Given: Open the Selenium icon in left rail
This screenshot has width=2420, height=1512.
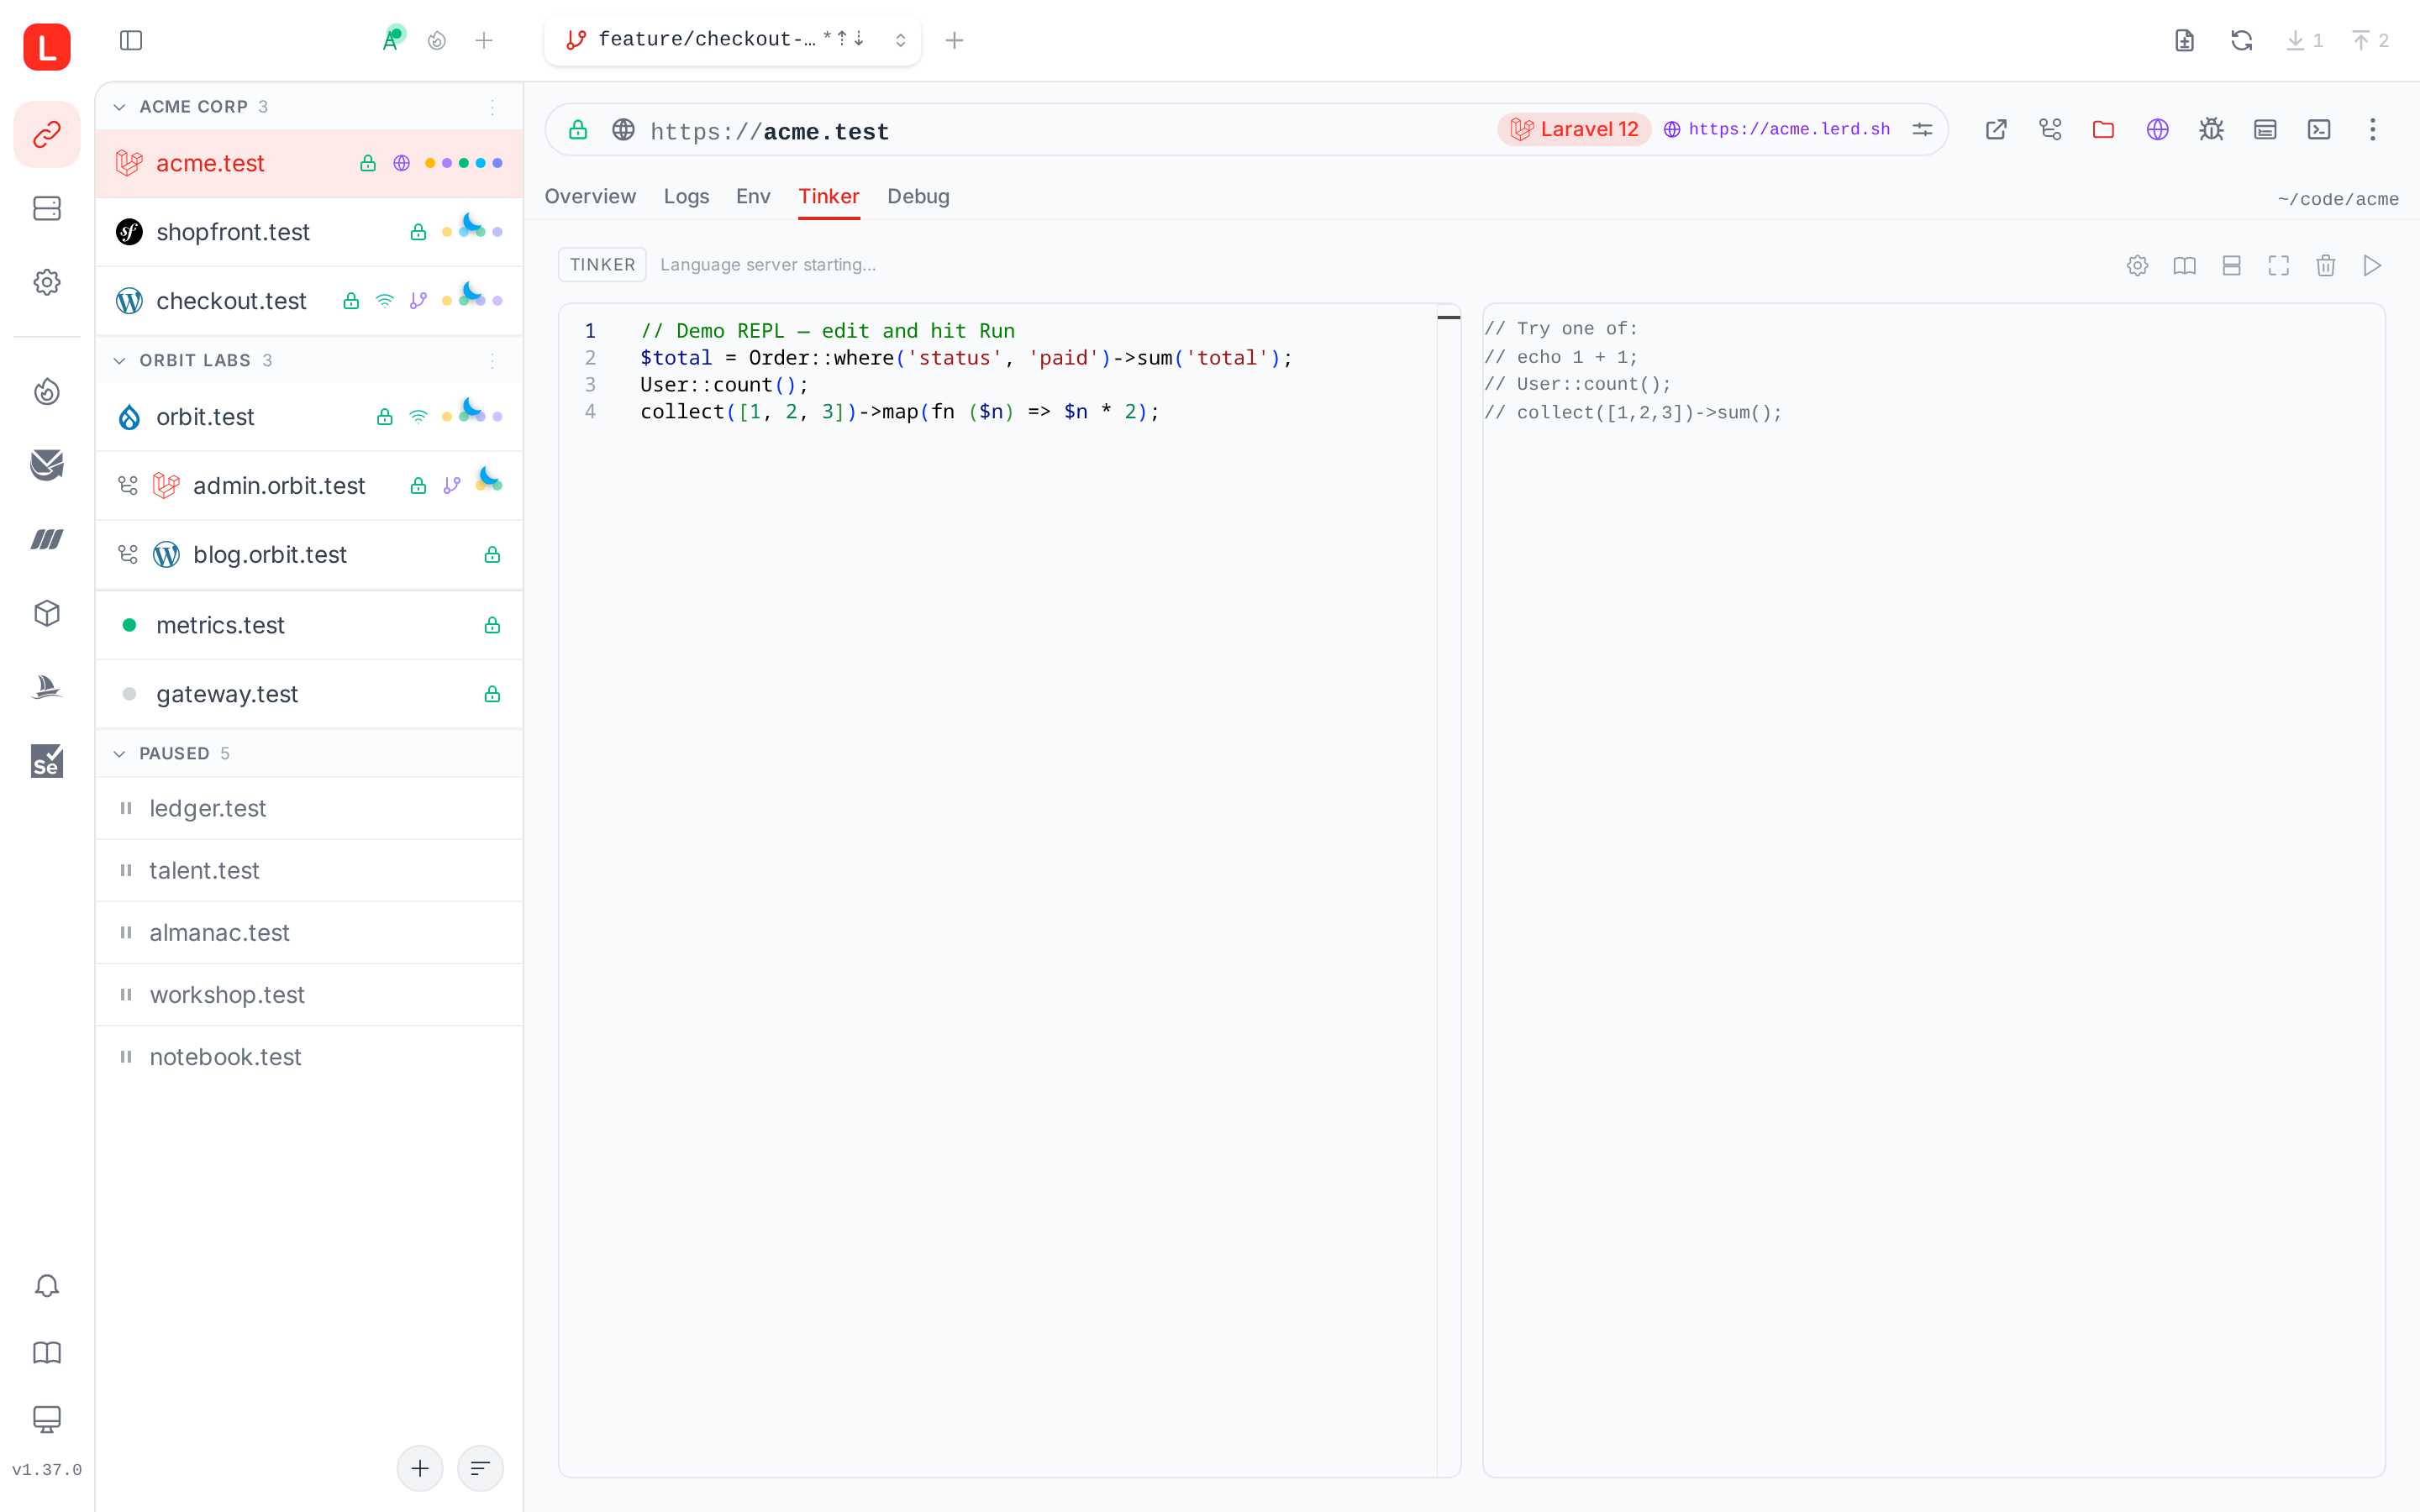Looking at the screenshot, I should pyautogui.click(x=47, y=761).
